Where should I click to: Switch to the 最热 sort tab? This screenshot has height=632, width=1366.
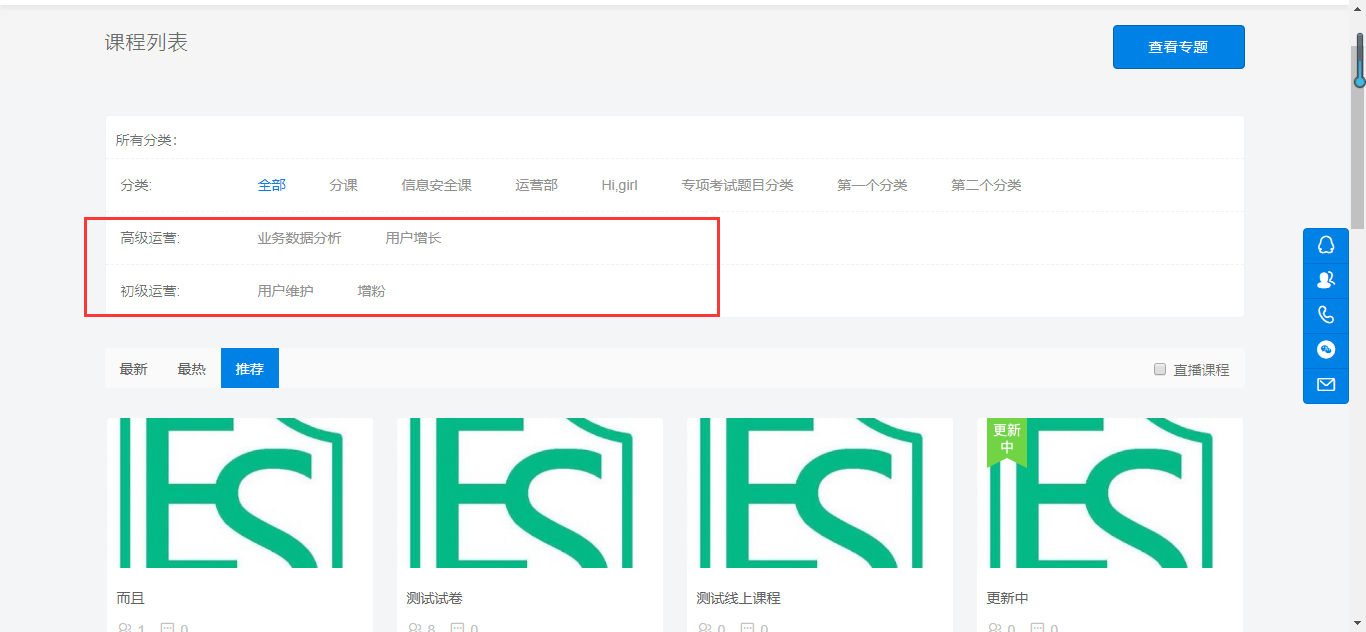pyautogui.click(x=191, y=369)
